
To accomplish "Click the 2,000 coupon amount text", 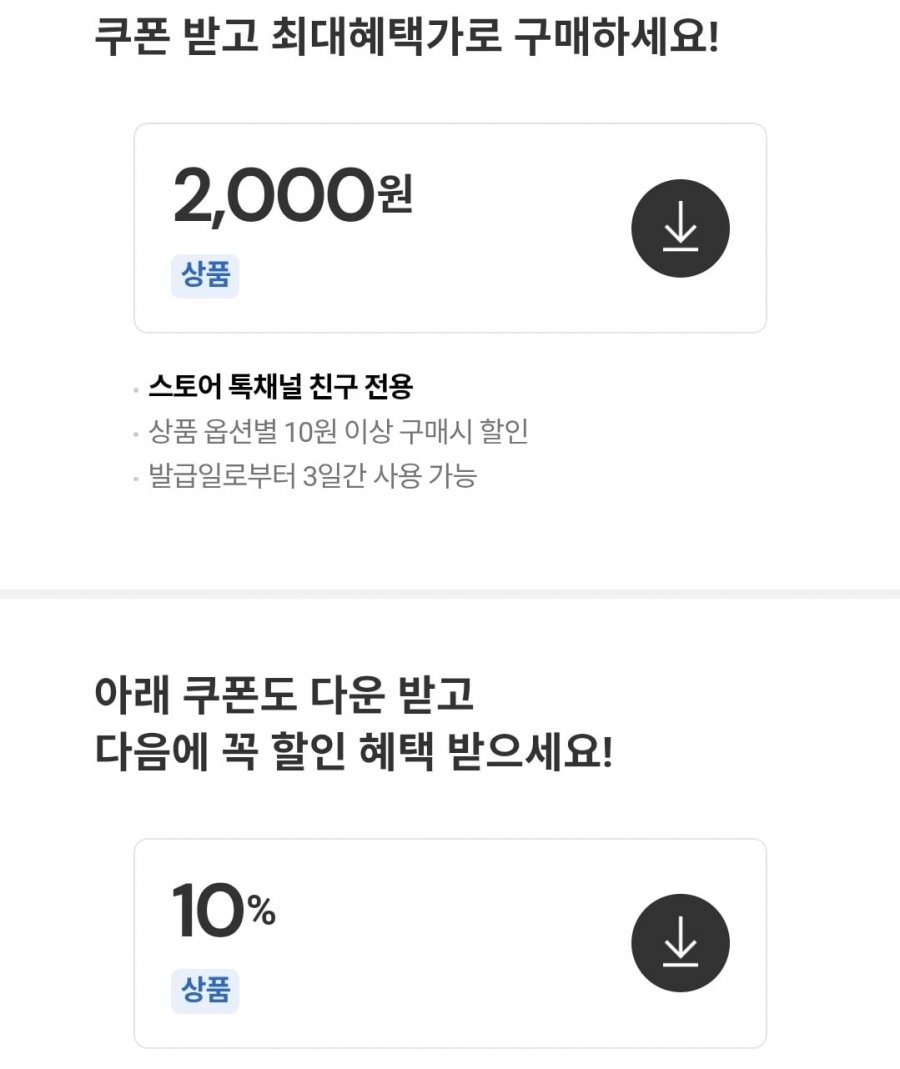I will click(273, 197).
